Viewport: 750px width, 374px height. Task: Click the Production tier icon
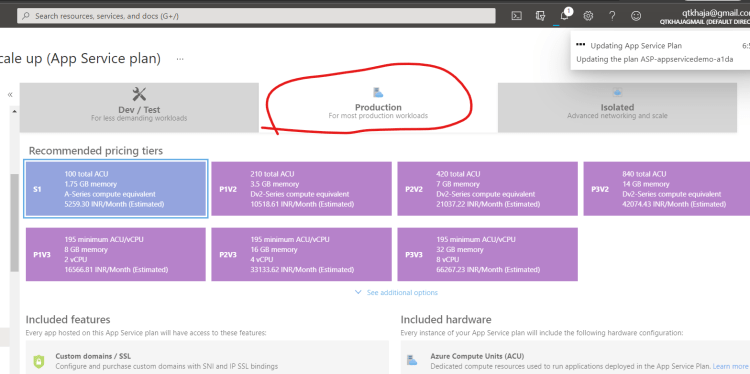(378, 92)
